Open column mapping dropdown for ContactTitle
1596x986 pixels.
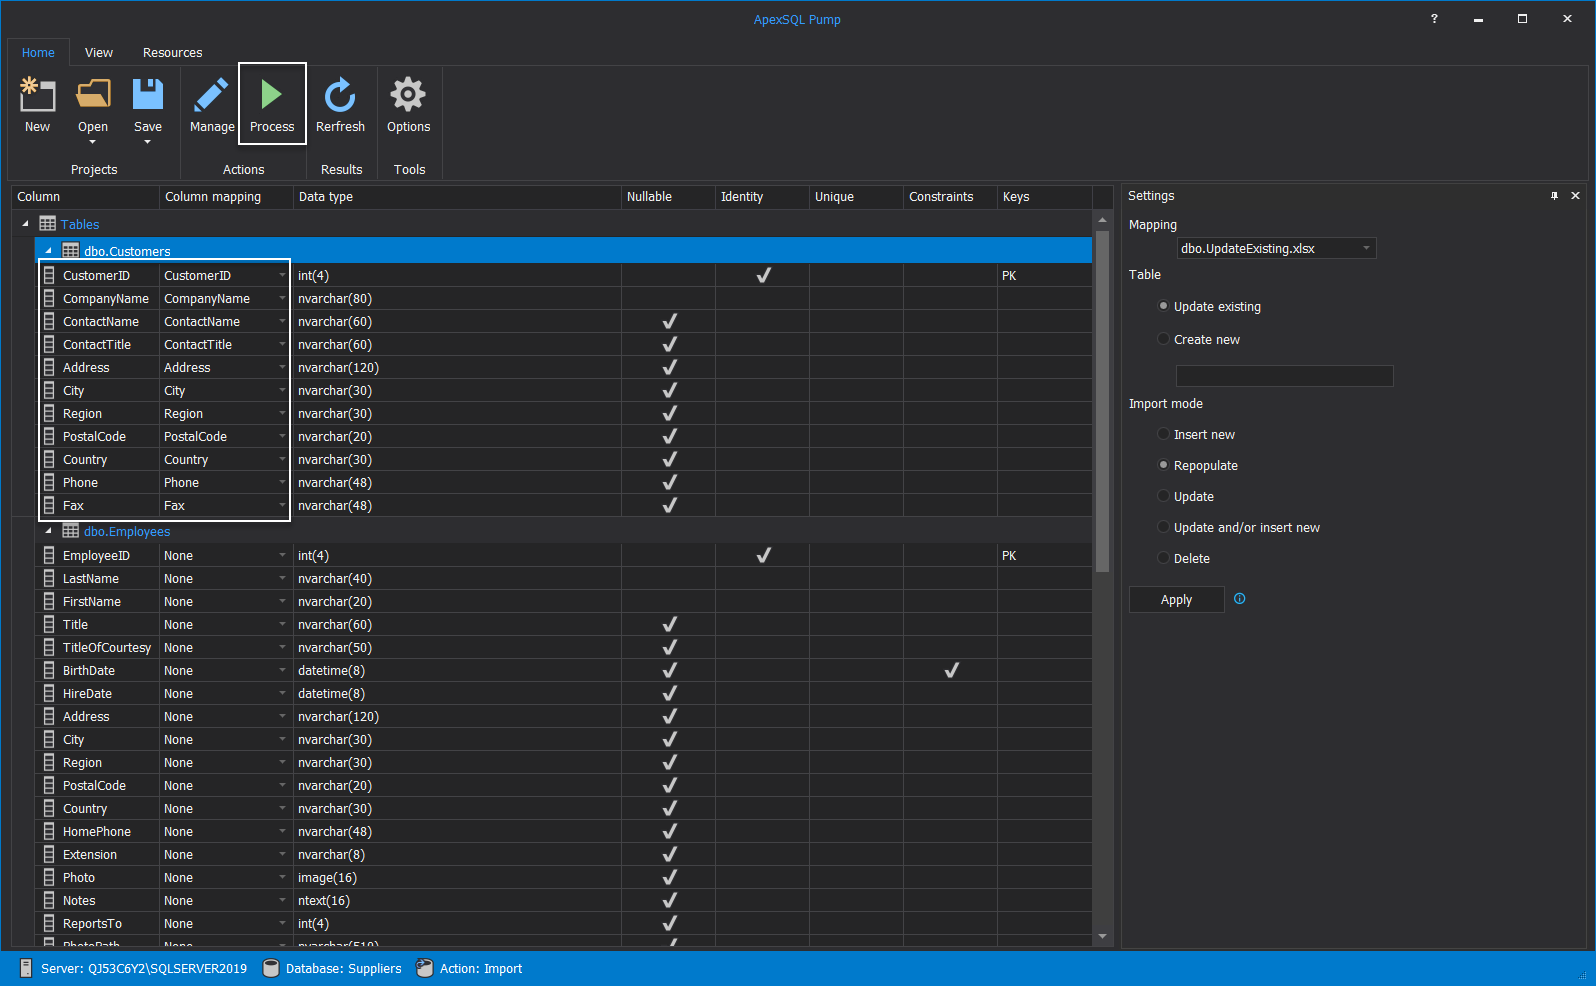(x=282, y=344)
